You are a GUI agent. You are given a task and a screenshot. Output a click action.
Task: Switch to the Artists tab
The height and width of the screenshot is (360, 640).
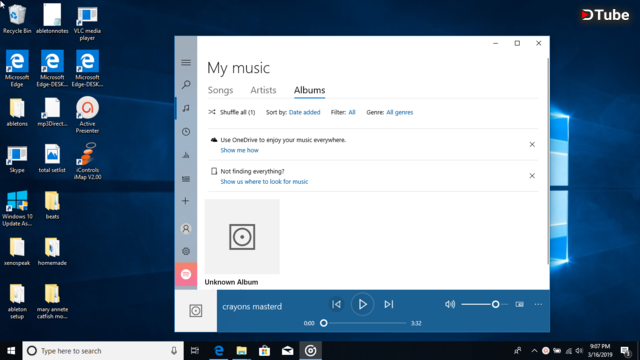point(263,90)
